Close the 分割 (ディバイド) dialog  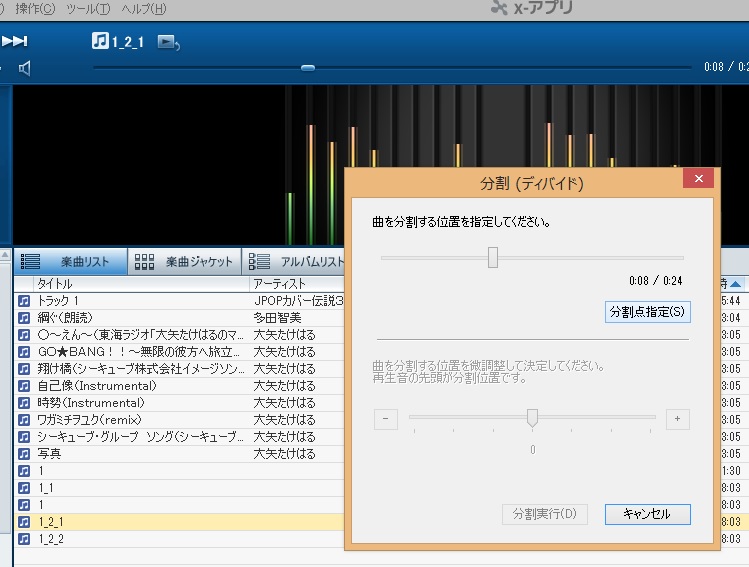pyautogui.click(x=699, y=179)
